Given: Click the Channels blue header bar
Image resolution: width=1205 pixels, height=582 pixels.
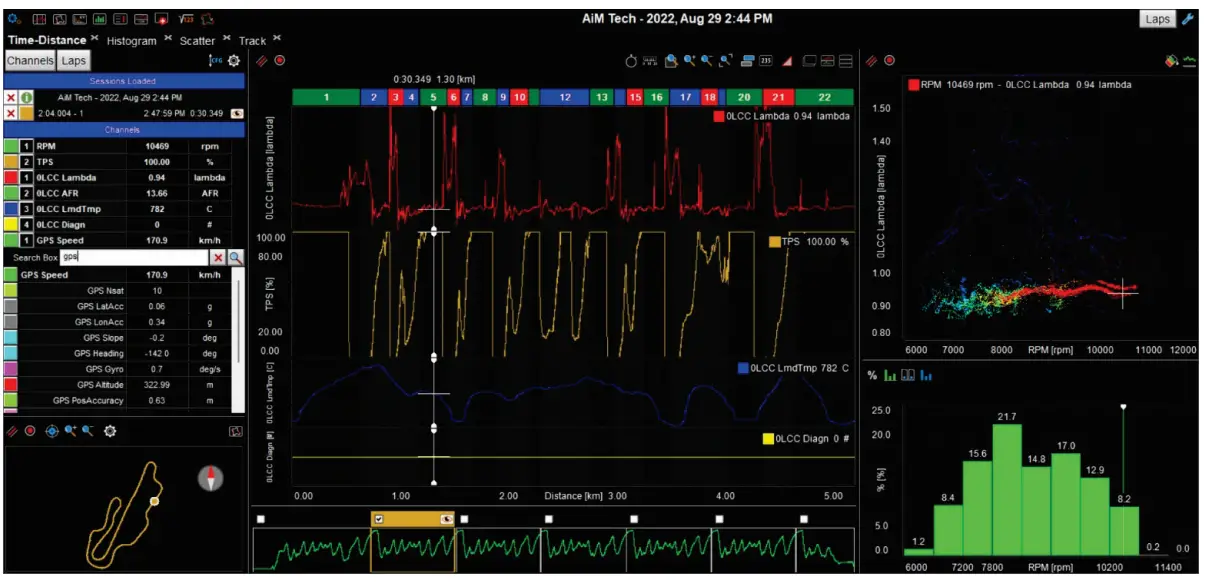Looking at the screenshot, I should pyautogui.click(x=125, y=129).
